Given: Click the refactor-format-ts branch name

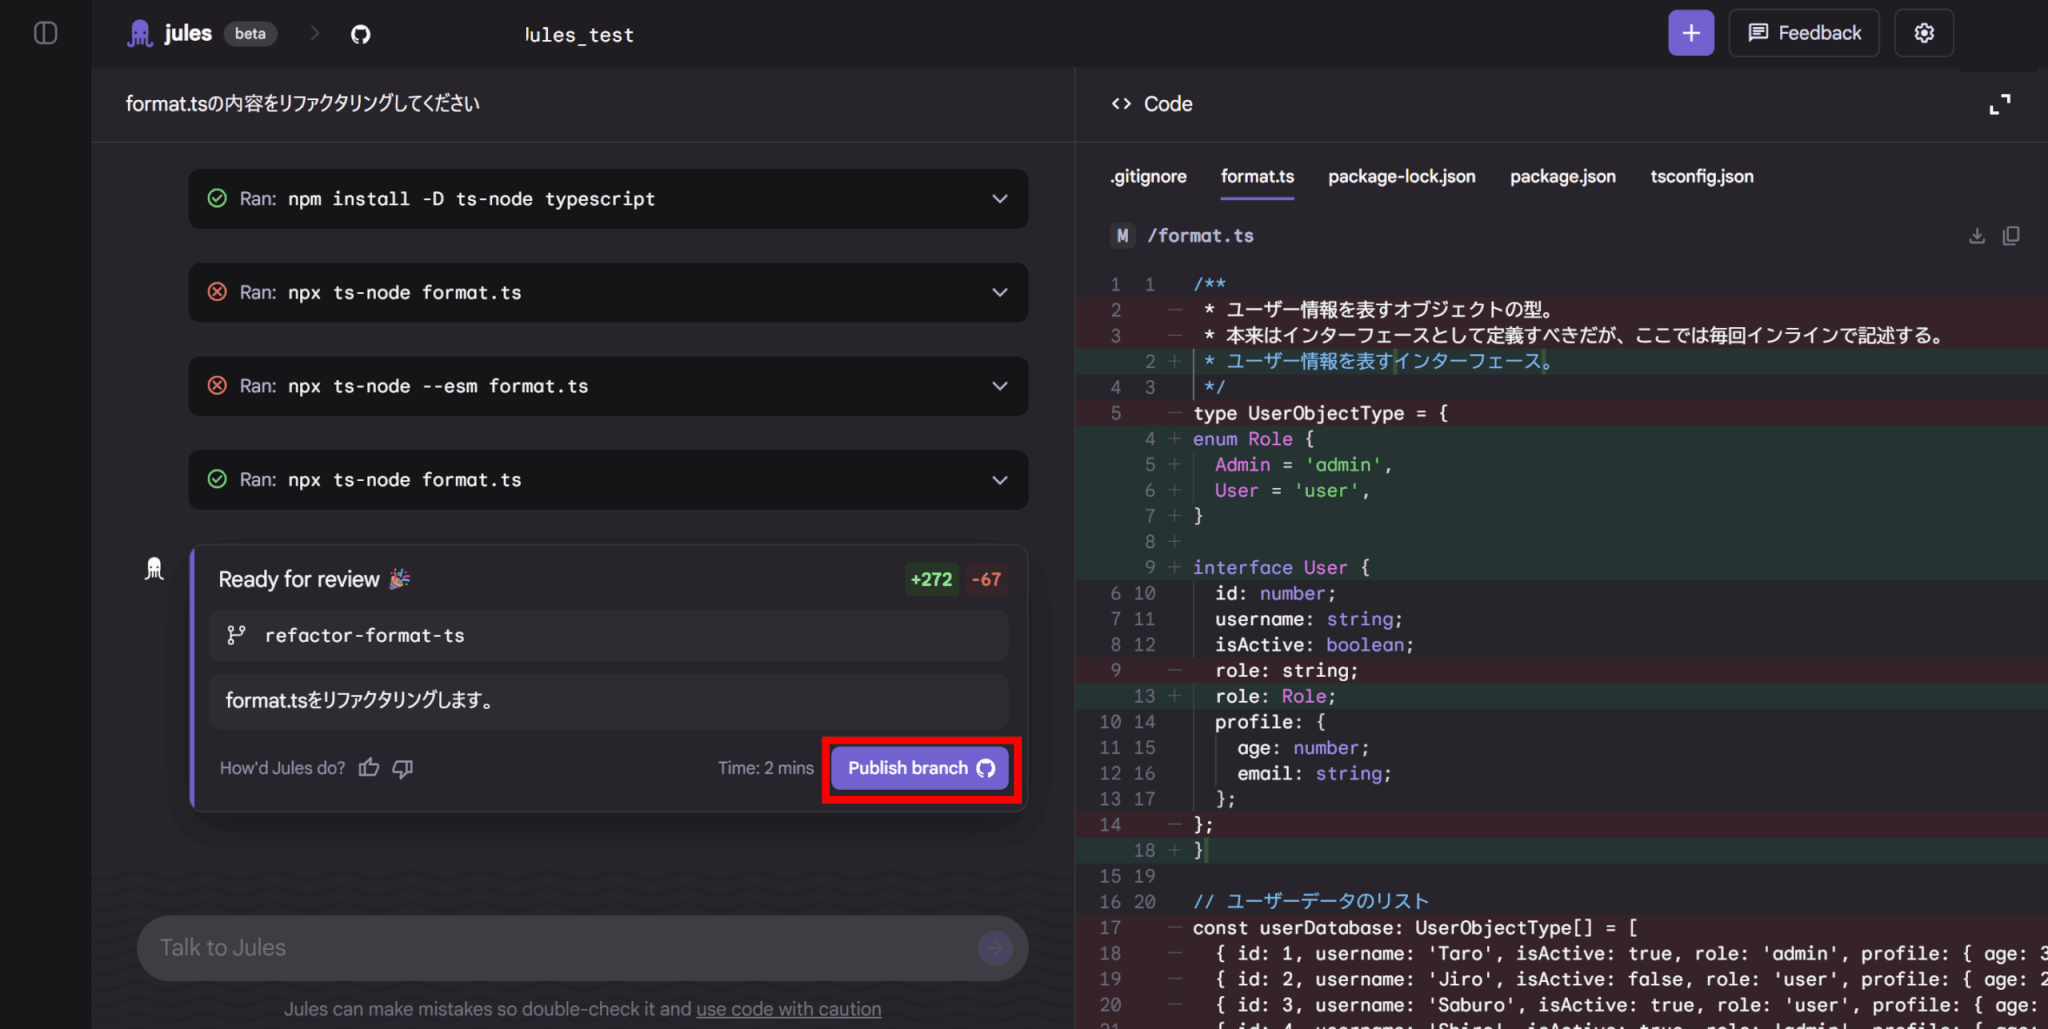Looking at the screenshot, I should point(365,635).
